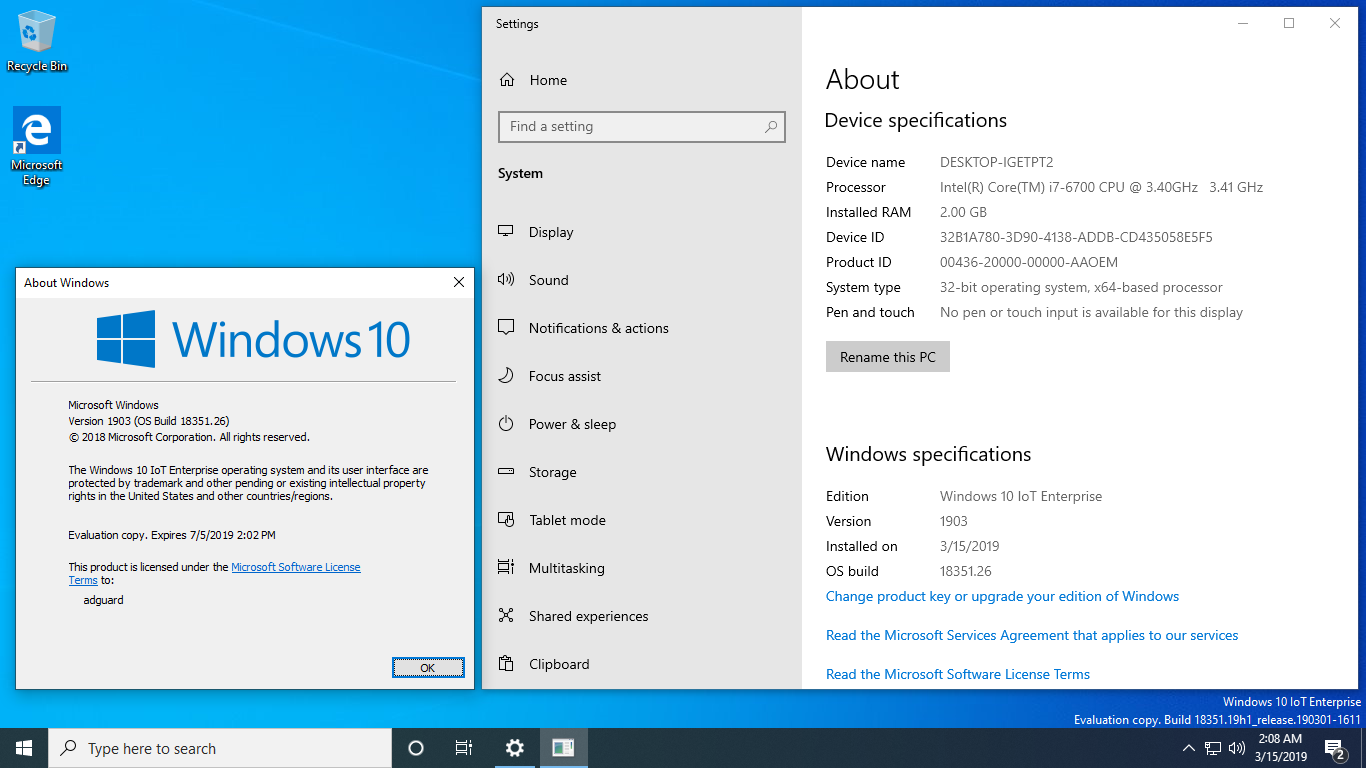
Task: Click the Find a setting field
Action: click(x=642, y=127)
